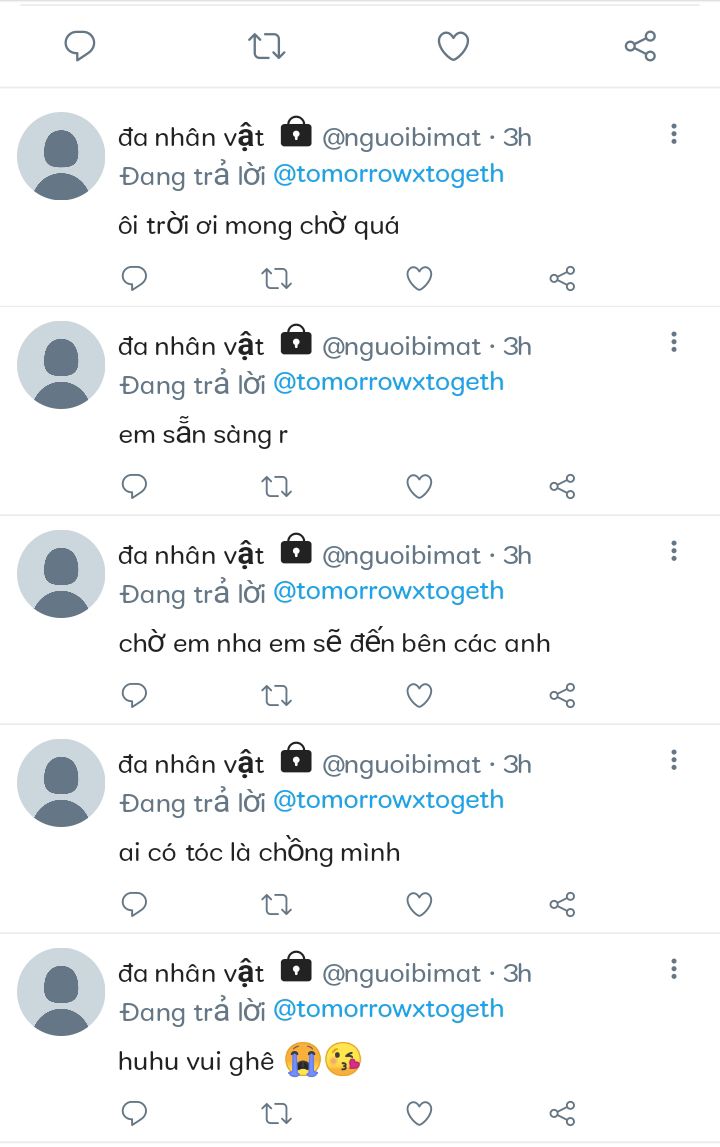The width and height of the screenshot is (720, 1147).
Task: Like the main tweet at top
Action: pos(453,46)
